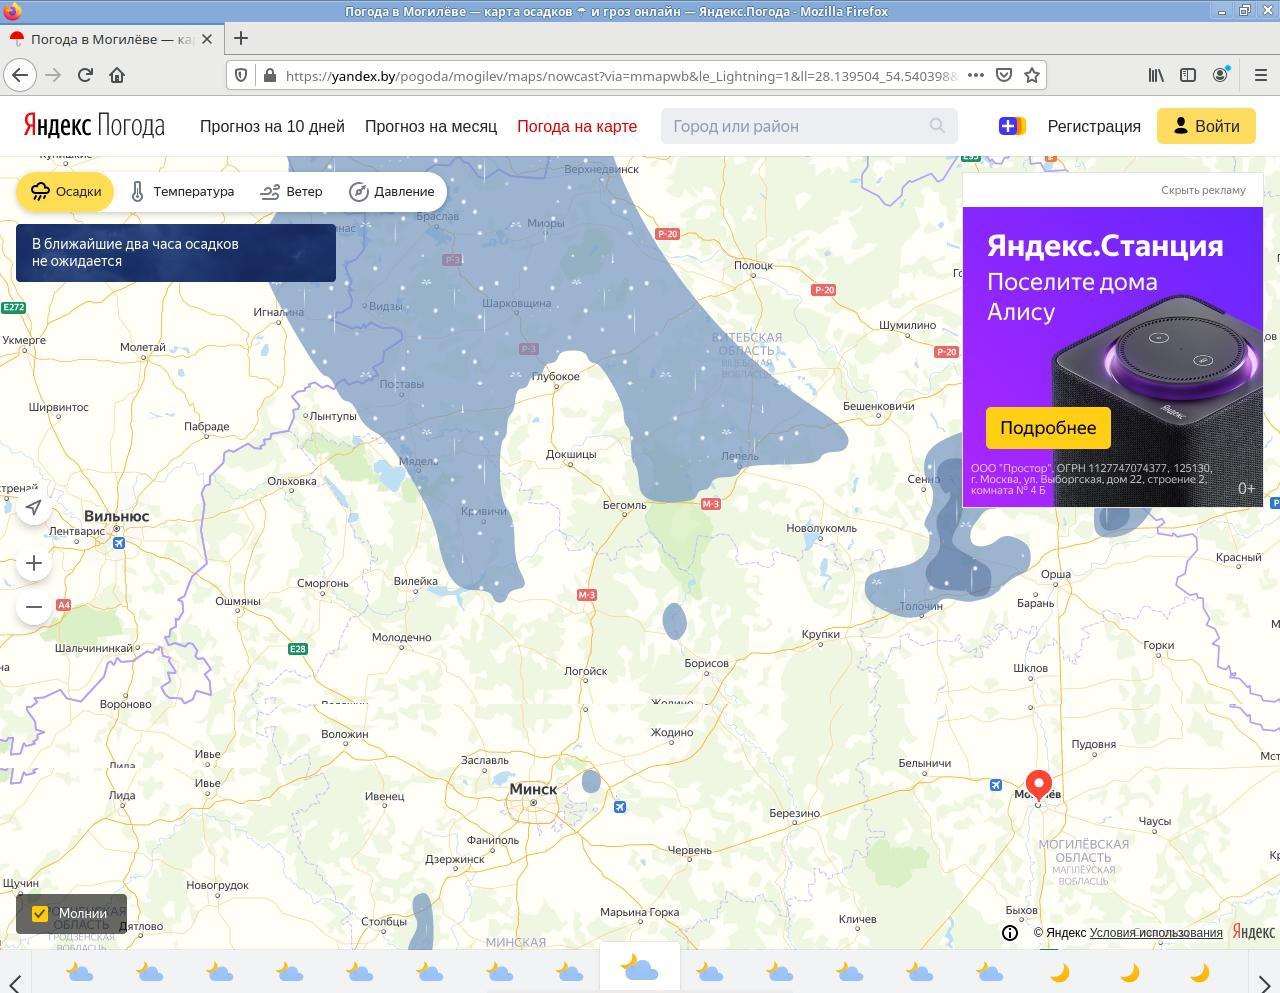This screenshot has width=1280, height=993.
Task: Show site security info via lock icon
Action: point(269,75)
